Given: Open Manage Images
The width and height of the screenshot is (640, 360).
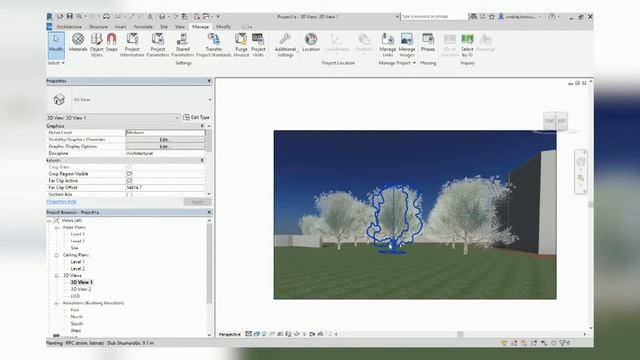Looking at the screenshot, I should 407,45.
